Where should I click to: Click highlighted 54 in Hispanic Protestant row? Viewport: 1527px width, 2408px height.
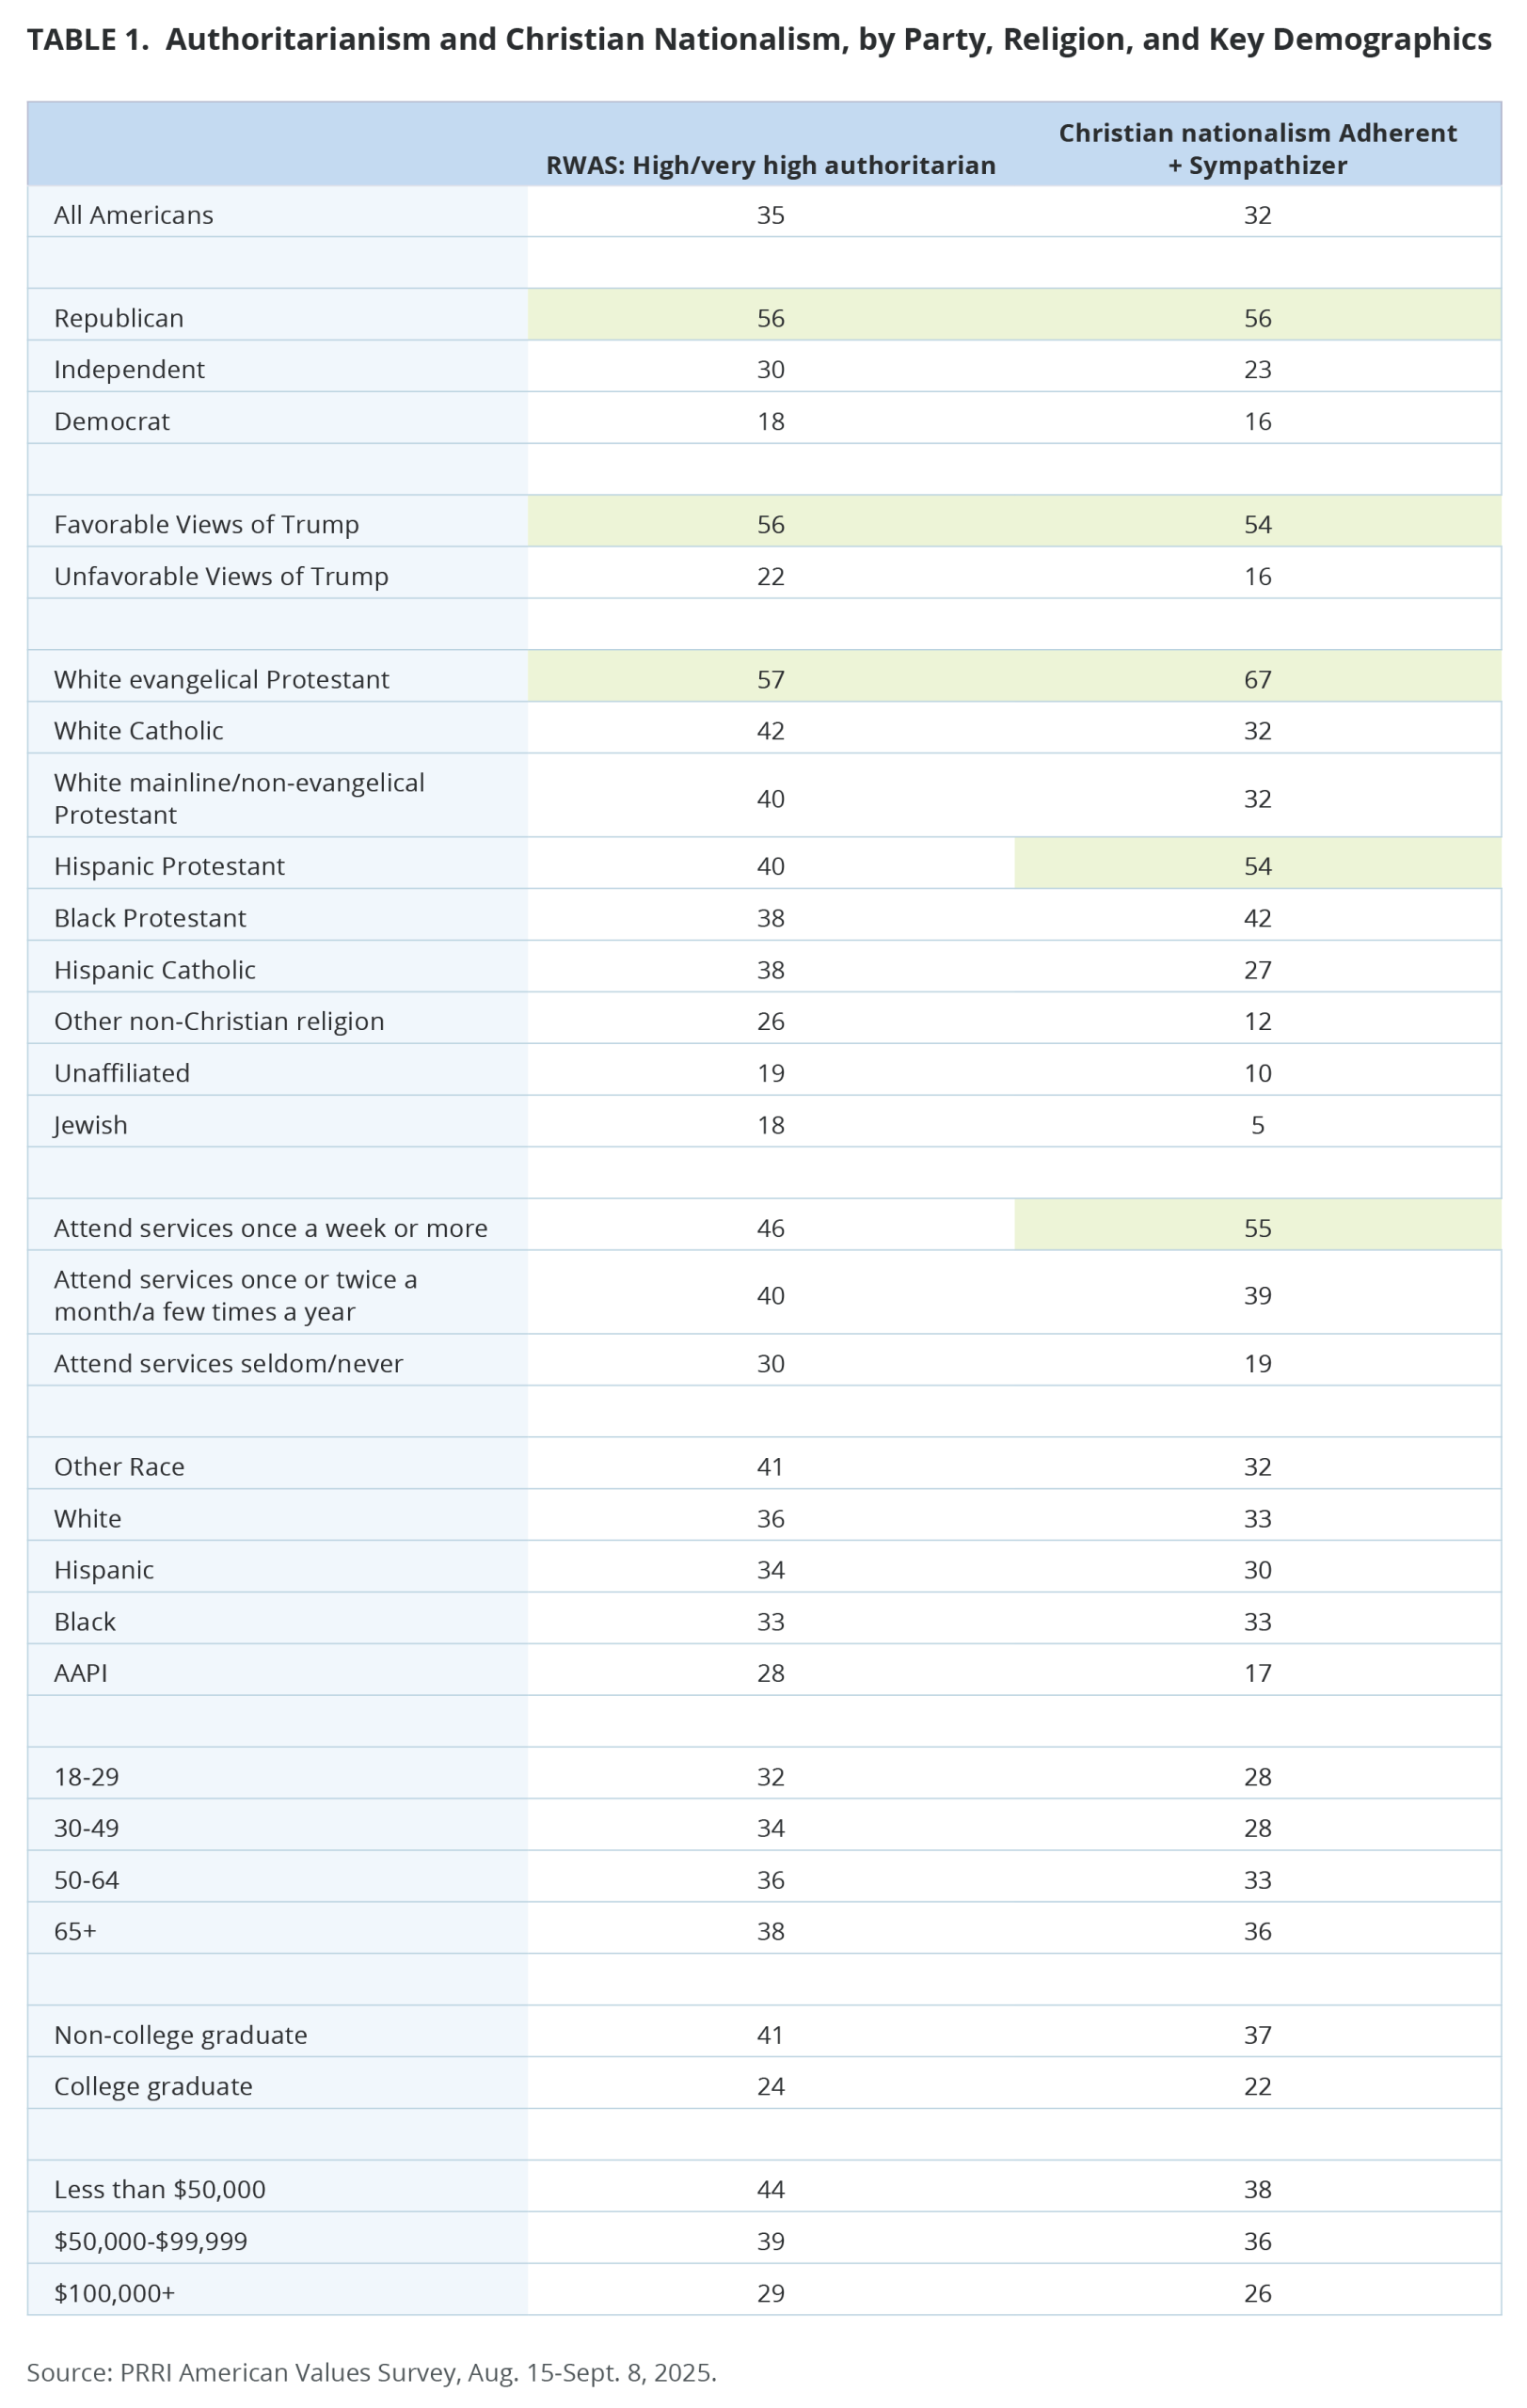[1257, 866]
